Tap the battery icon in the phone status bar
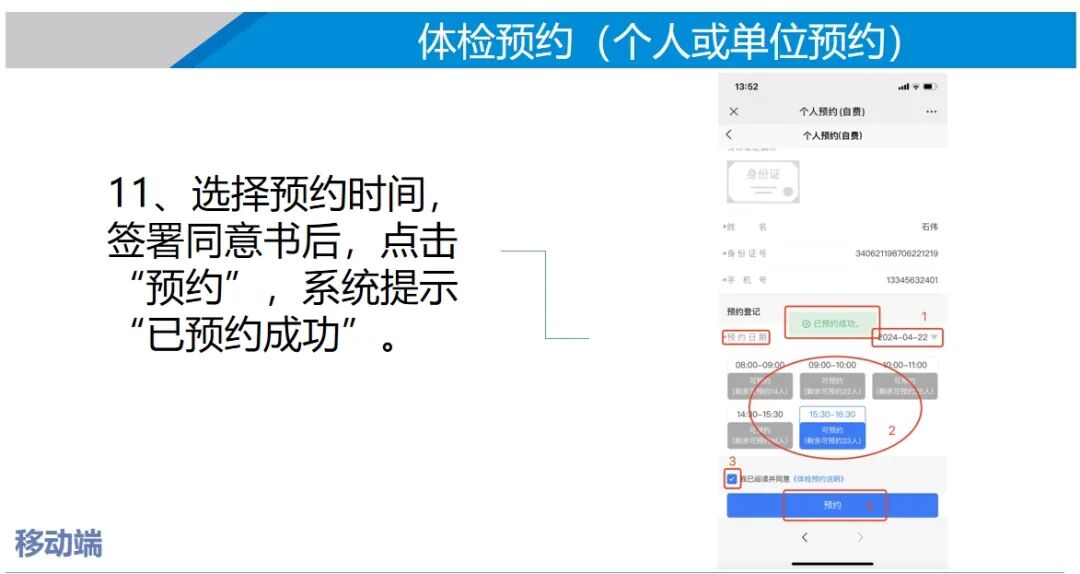 tap(930, 87)
